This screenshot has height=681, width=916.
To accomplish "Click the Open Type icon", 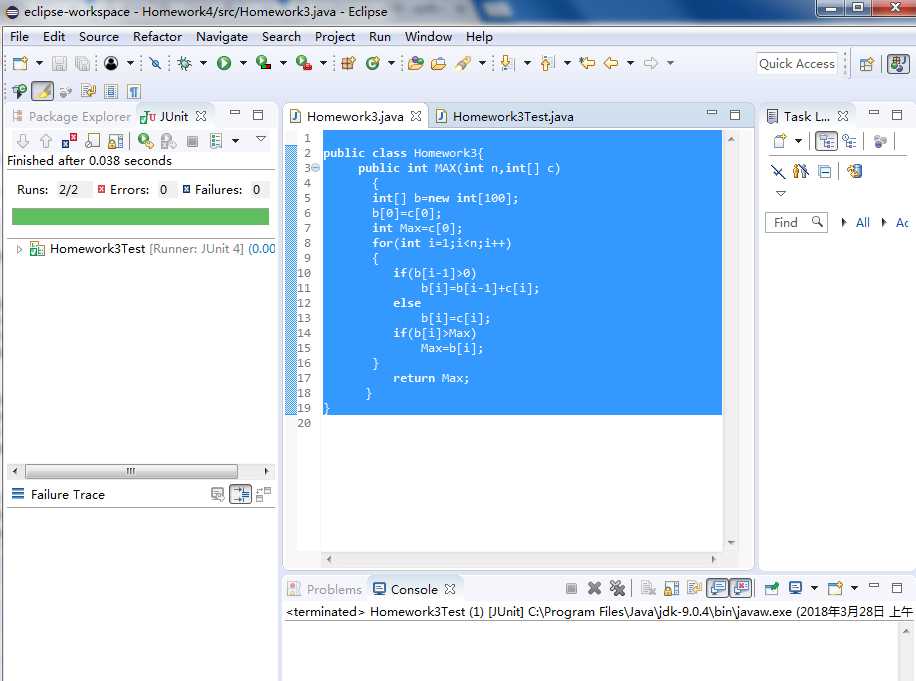I will [416, 63].
